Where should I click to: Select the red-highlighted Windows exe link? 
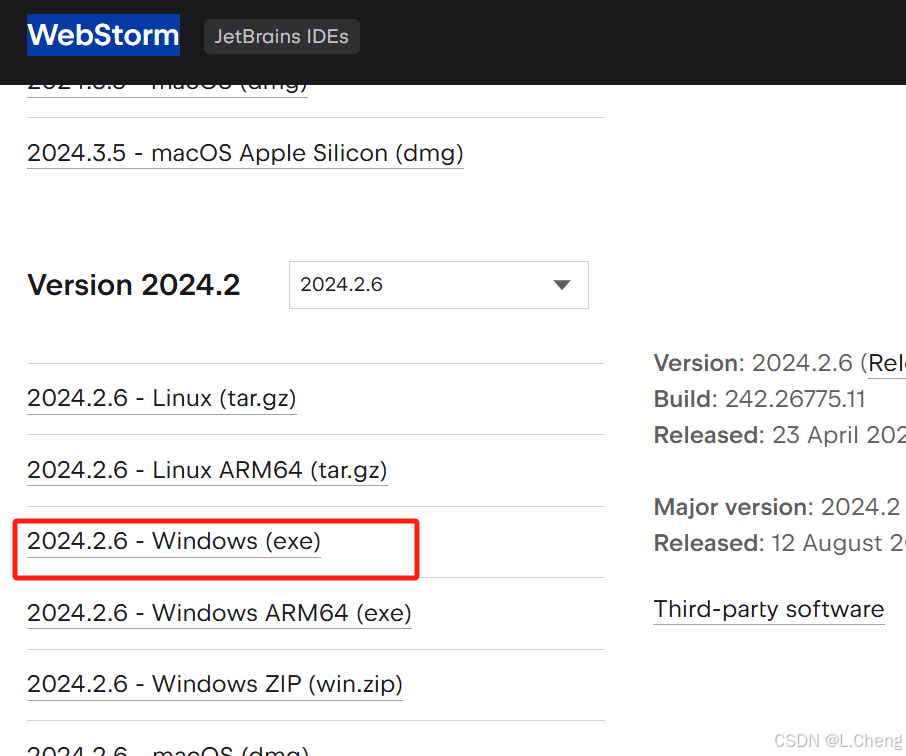pos(173,541)
